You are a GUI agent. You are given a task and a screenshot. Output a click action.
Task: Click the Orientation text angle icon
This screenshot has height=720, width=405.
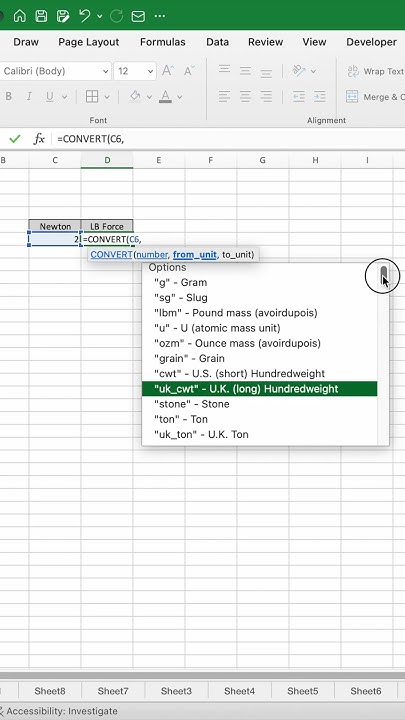pos(299,71)
